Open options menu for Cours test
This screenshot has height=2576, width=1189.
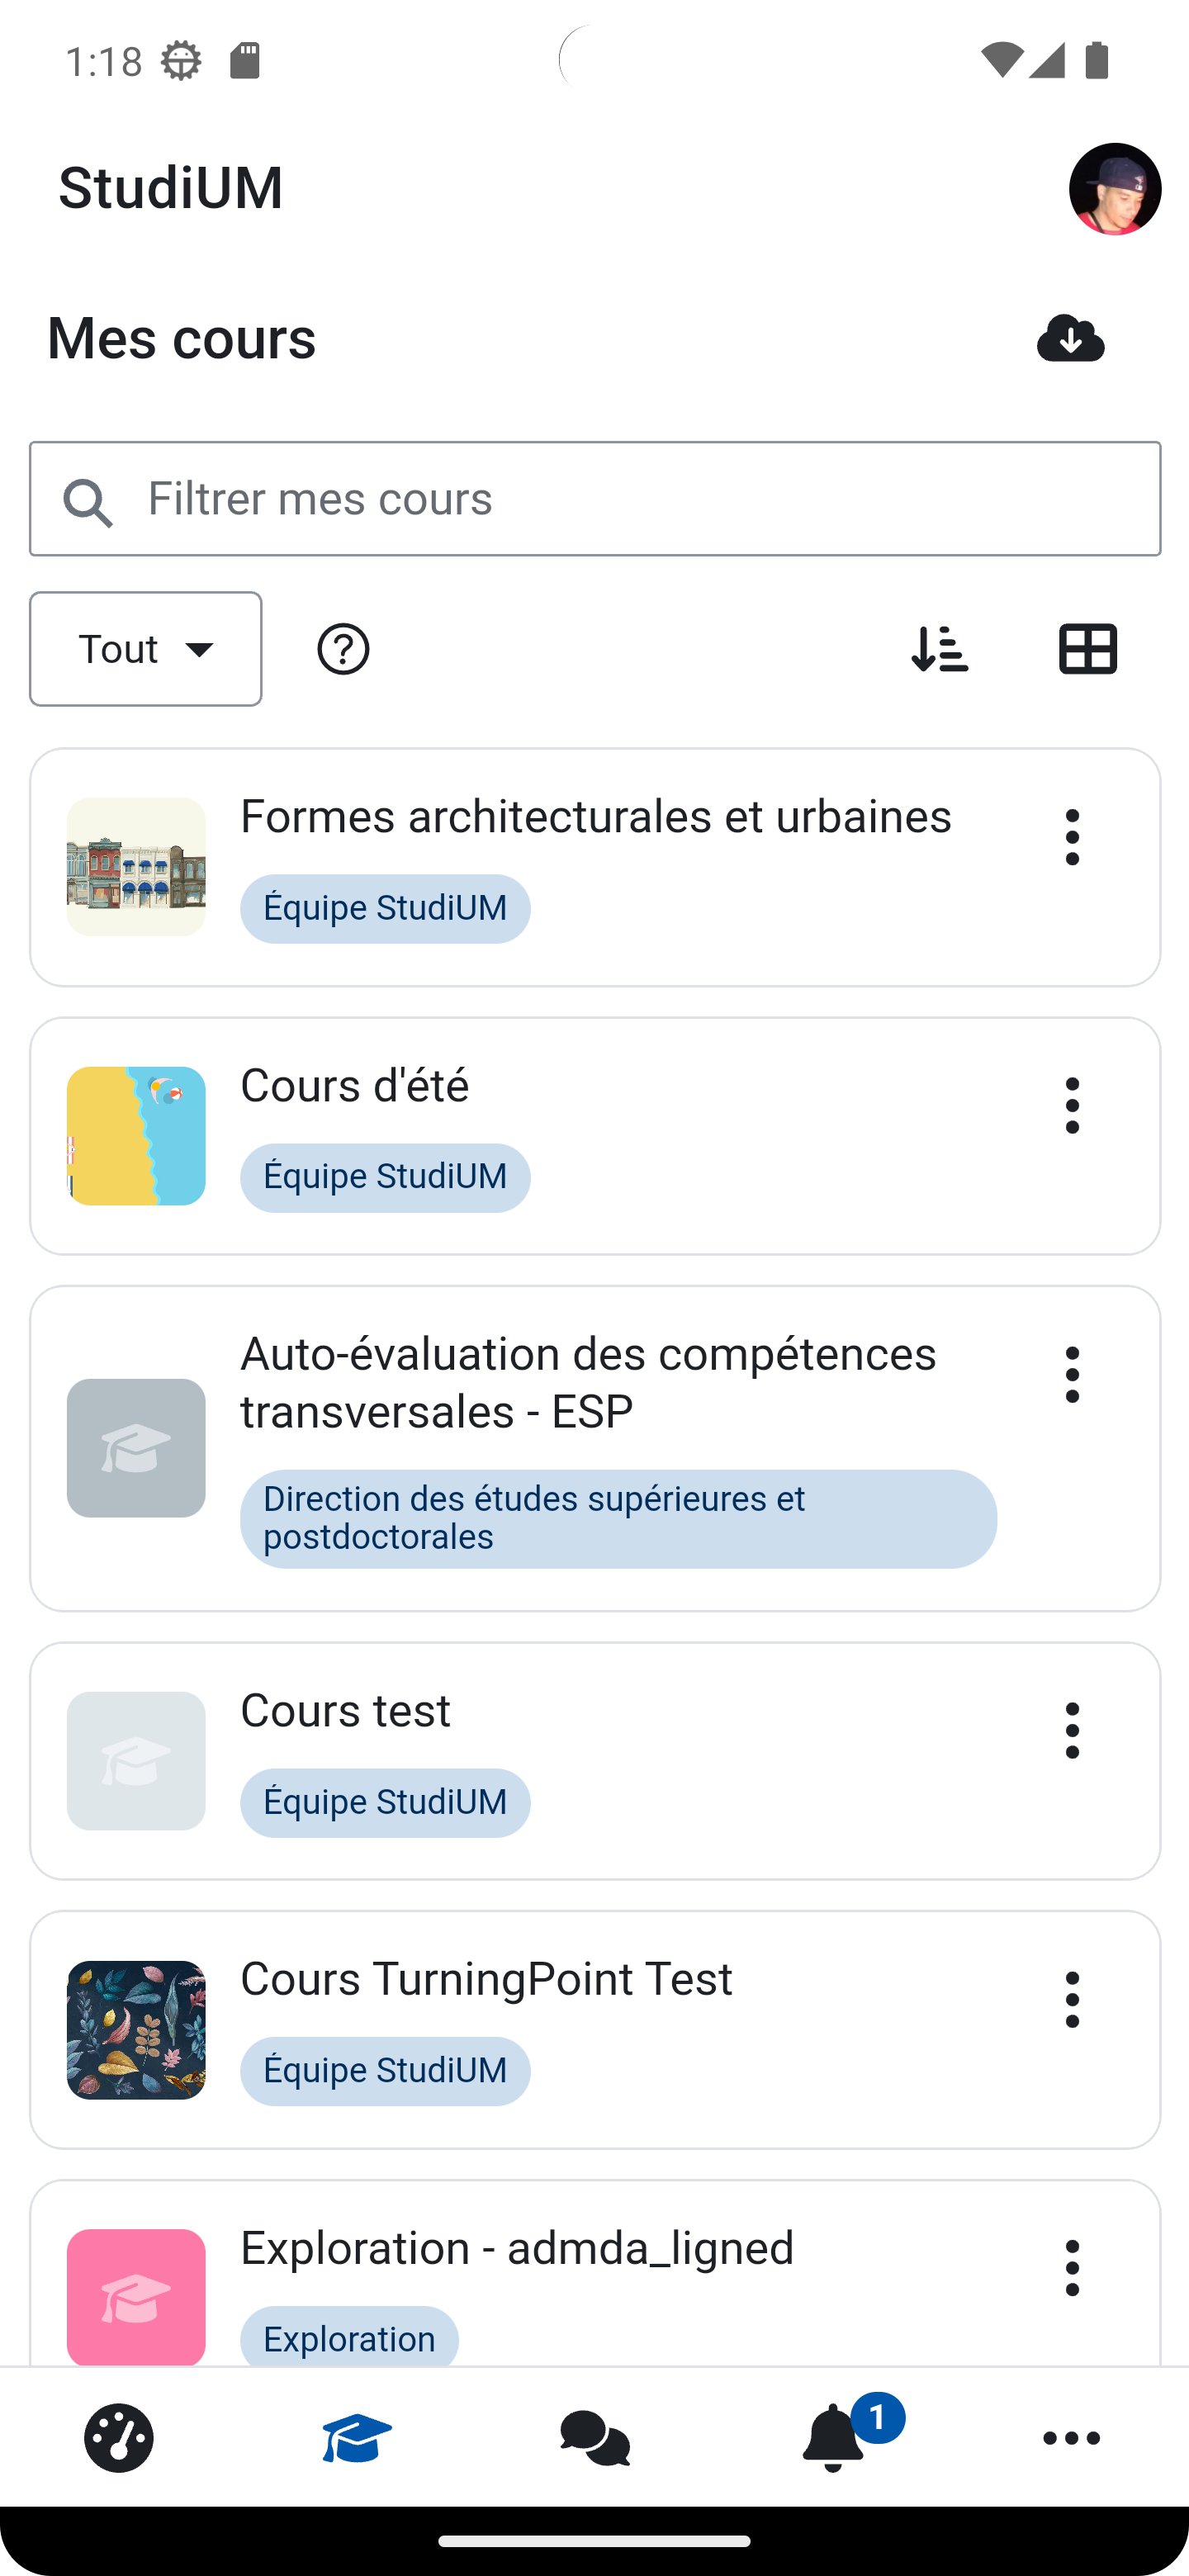pyautogui.click(x=1072, y=1730)
